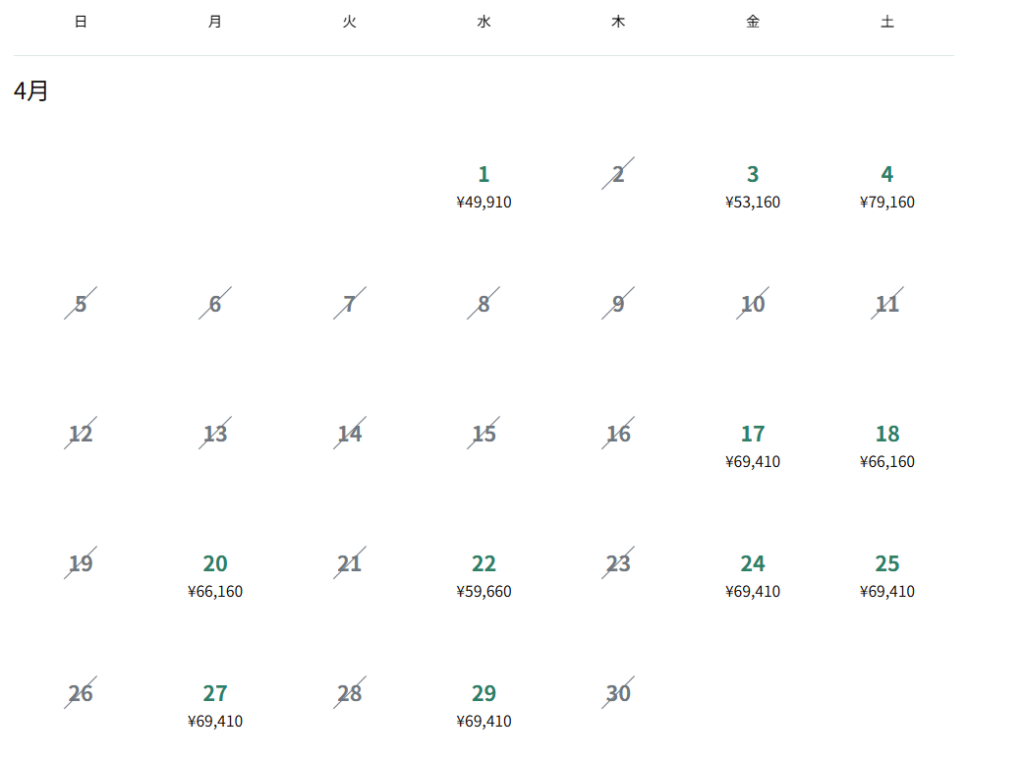Click crossed-out April 10

click(752, 304)
